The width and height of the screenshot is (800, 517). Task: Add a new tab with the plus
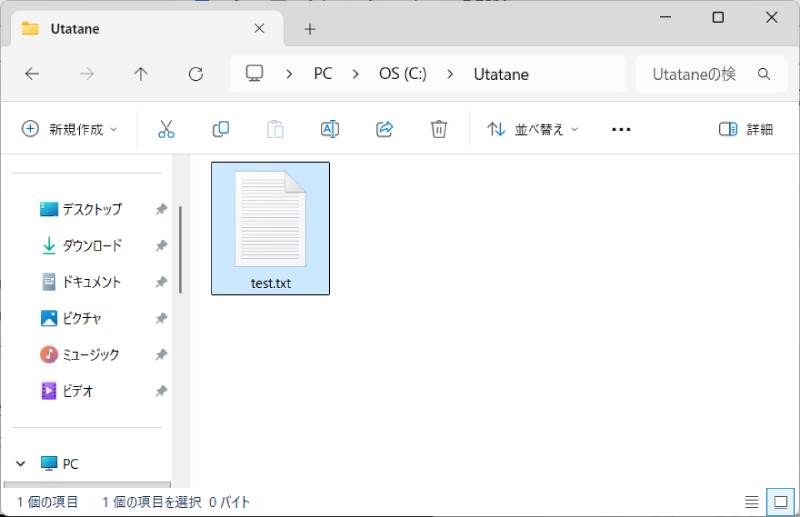[x=310, y=29]
